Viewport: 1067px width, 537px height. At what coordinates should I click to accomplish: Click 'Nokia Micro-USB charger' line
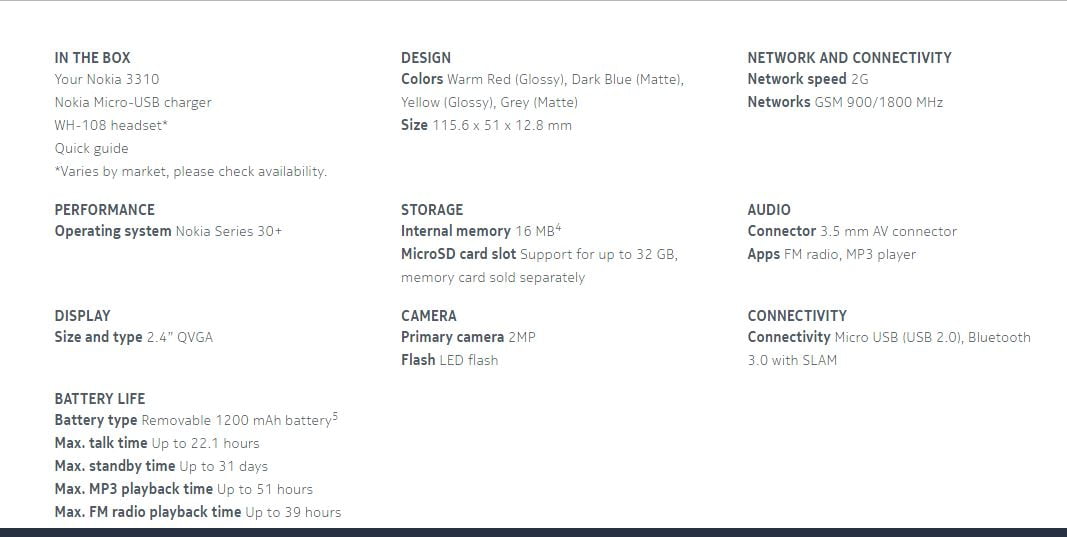tap(133, 102)
